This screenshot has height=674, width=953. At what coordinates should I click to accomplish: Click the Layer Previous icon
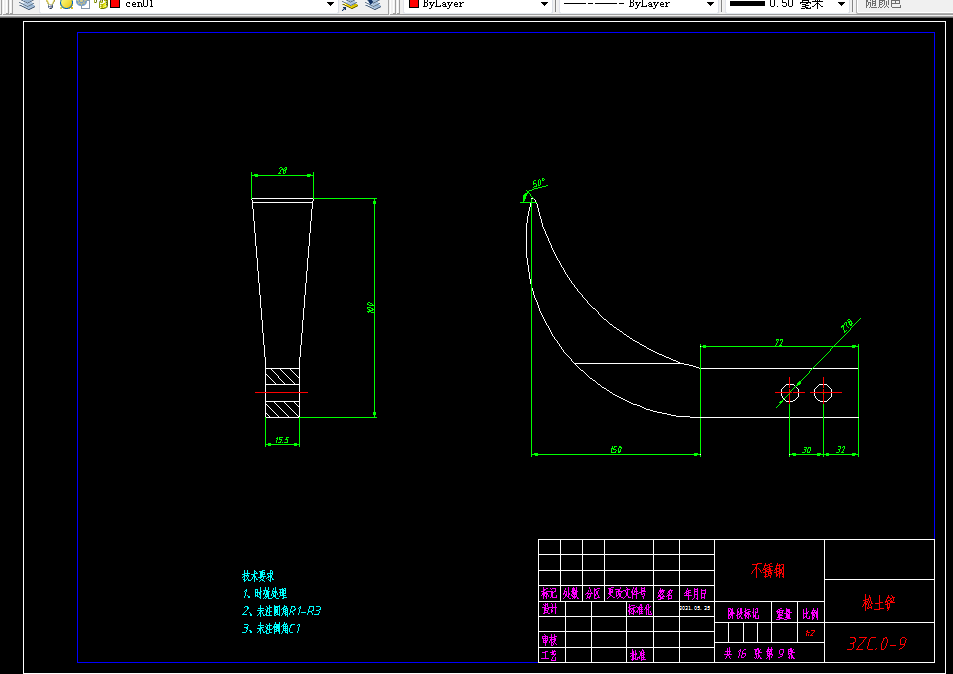tap(373, 4)
